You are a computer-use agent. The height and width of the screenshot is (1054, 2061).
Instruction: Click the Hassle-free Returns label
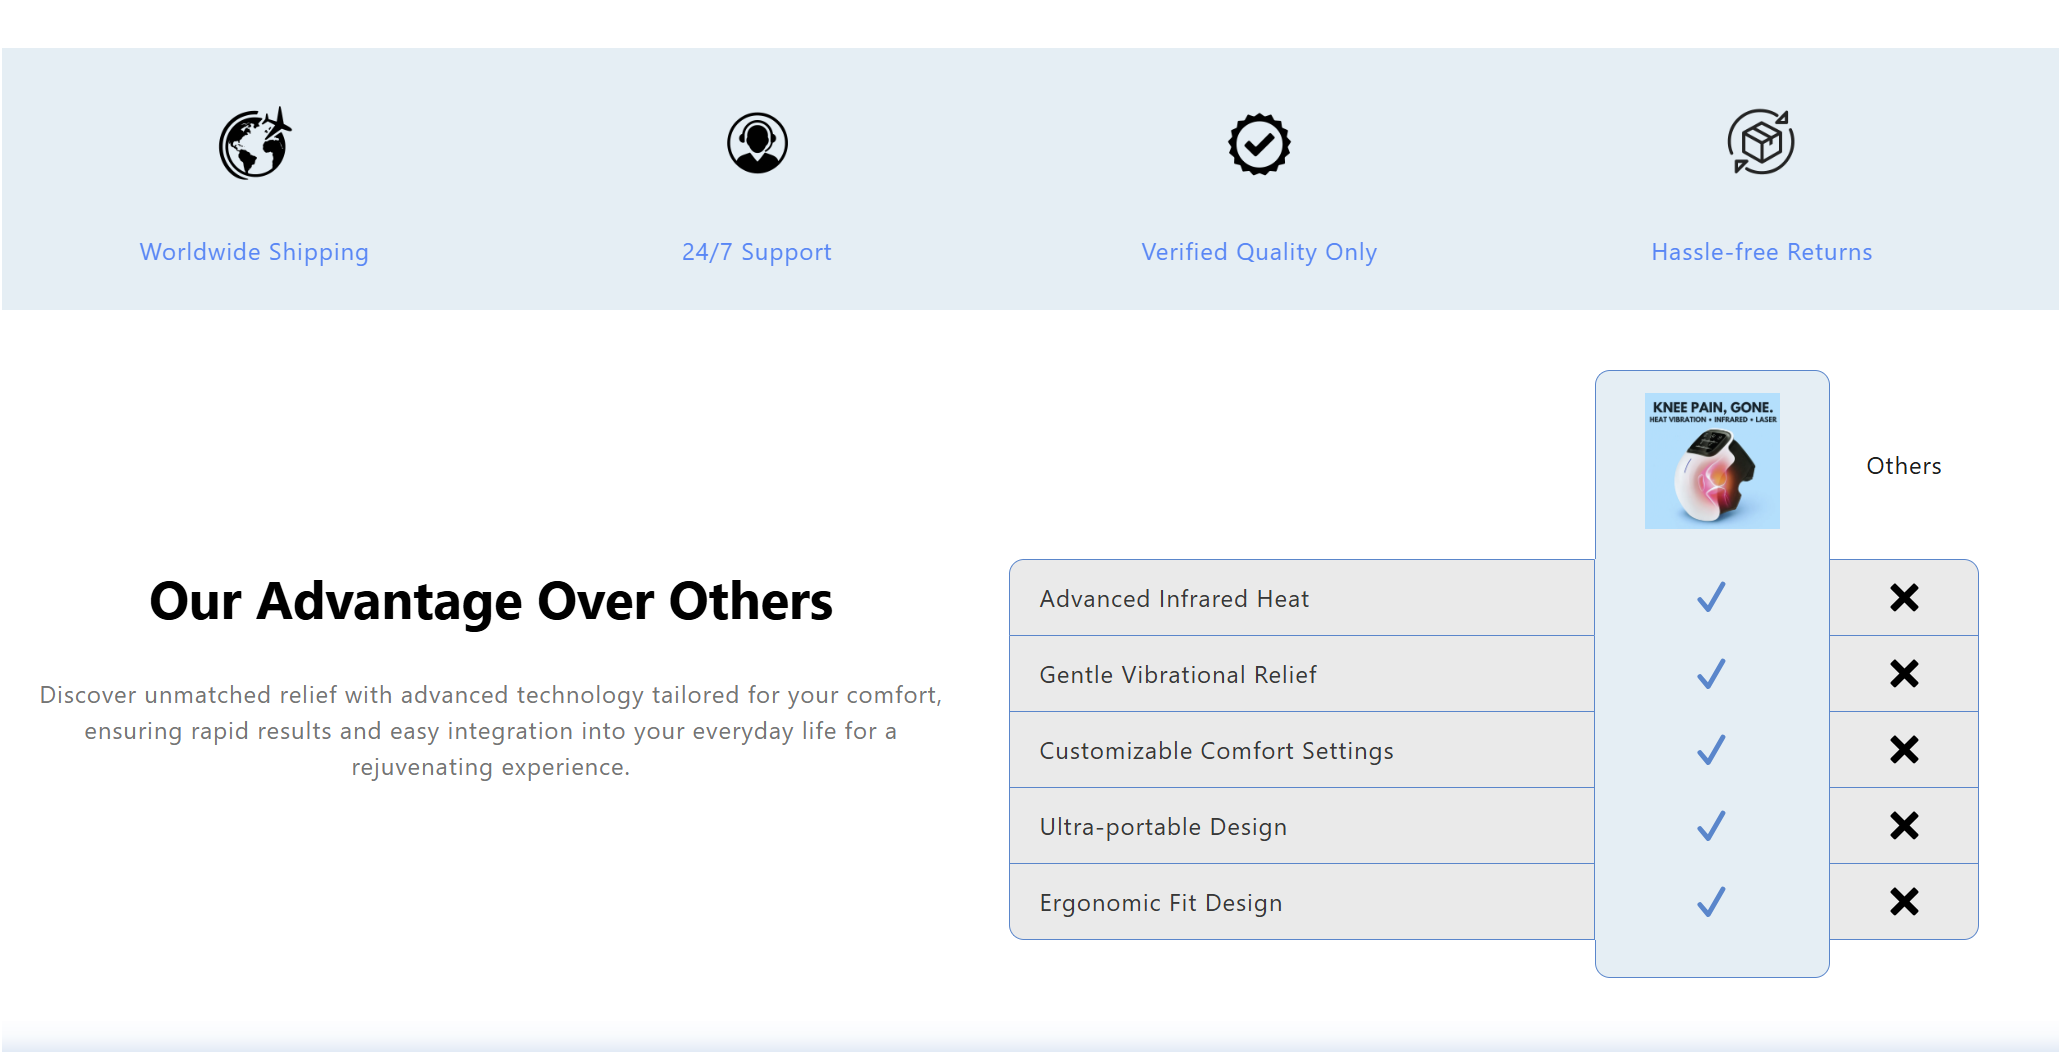pyautogui.click(x=1761, y=252)
